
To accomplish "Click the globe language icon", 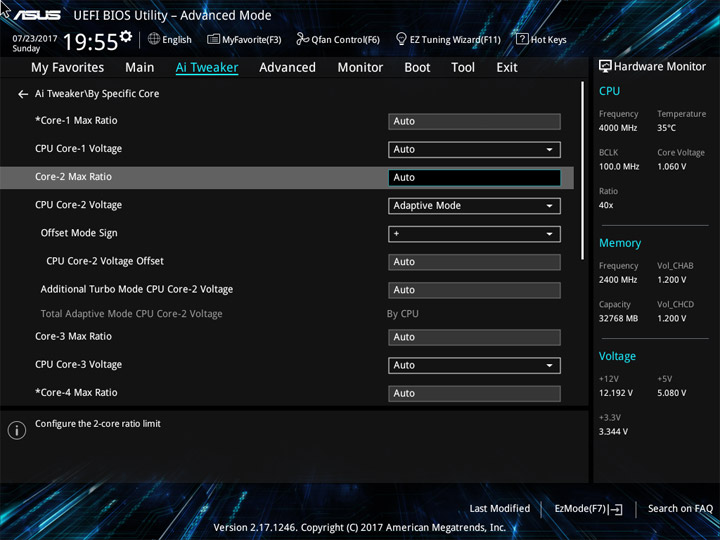I will pos(154,39).
